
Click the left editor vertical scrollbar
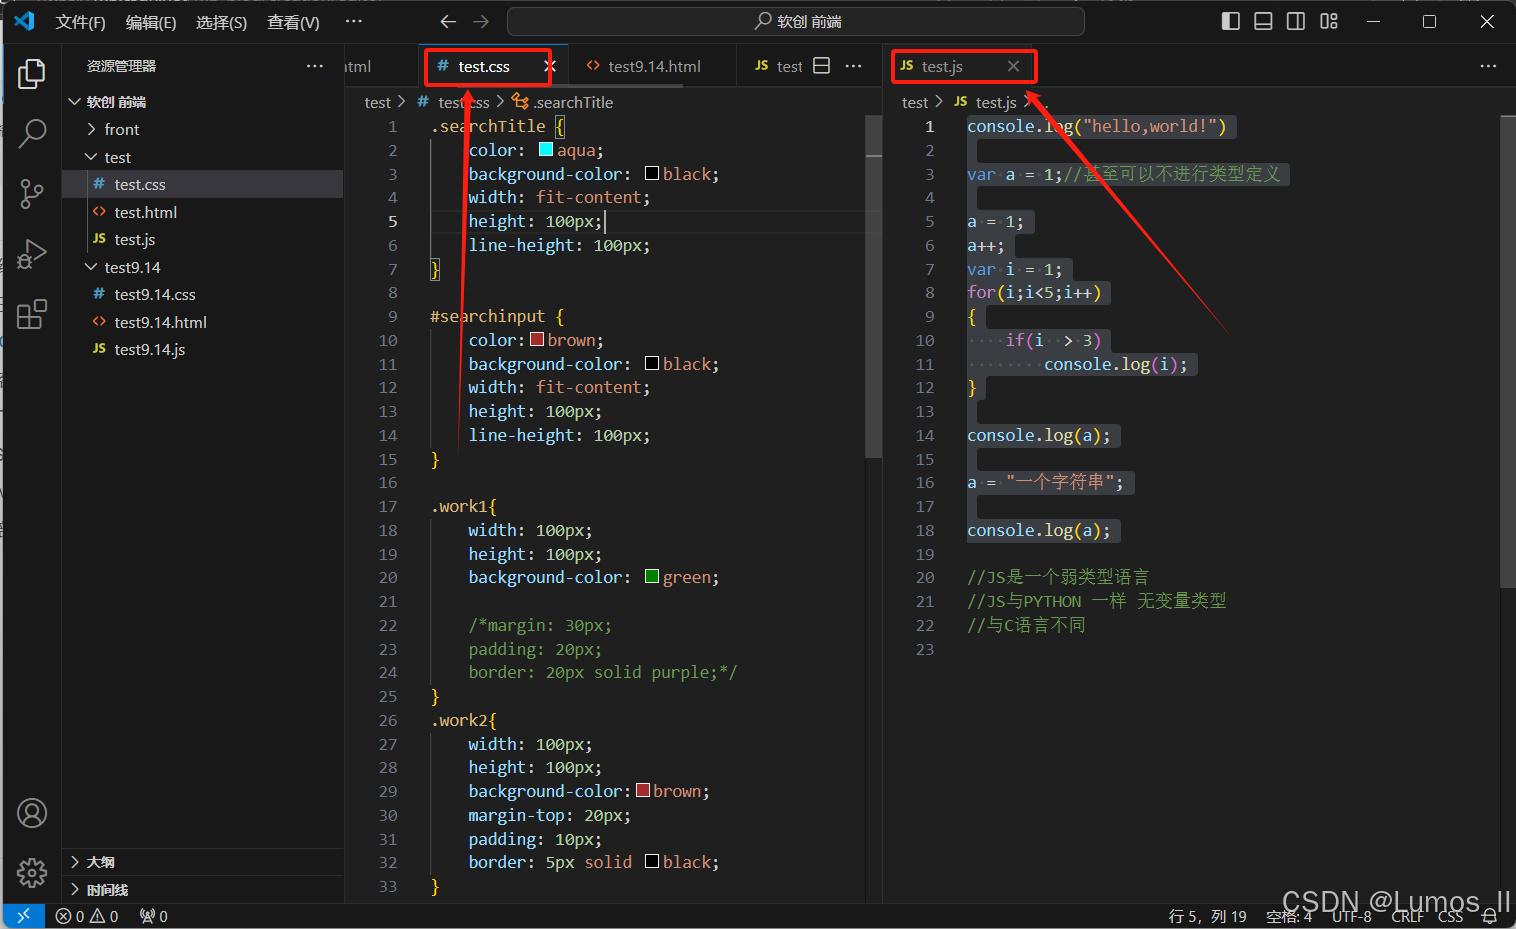pyautogui.click(x=874, y=286)
